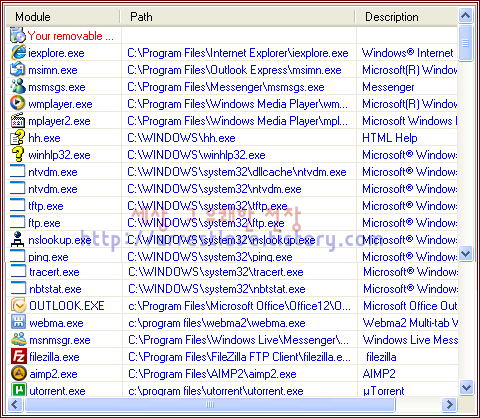Click the "Webma2 Multi-tab" description cell
Viewport: 480px width, 418px height.
coord(410,323)
